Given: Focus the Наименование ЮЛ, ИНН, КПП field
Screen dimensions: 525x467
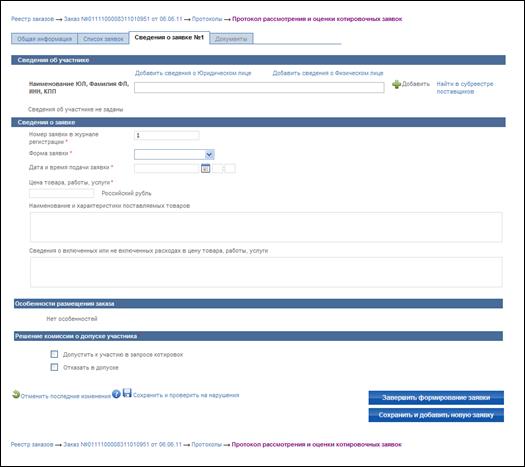Looking at the screenshot, I should click(x=259, y=87).
